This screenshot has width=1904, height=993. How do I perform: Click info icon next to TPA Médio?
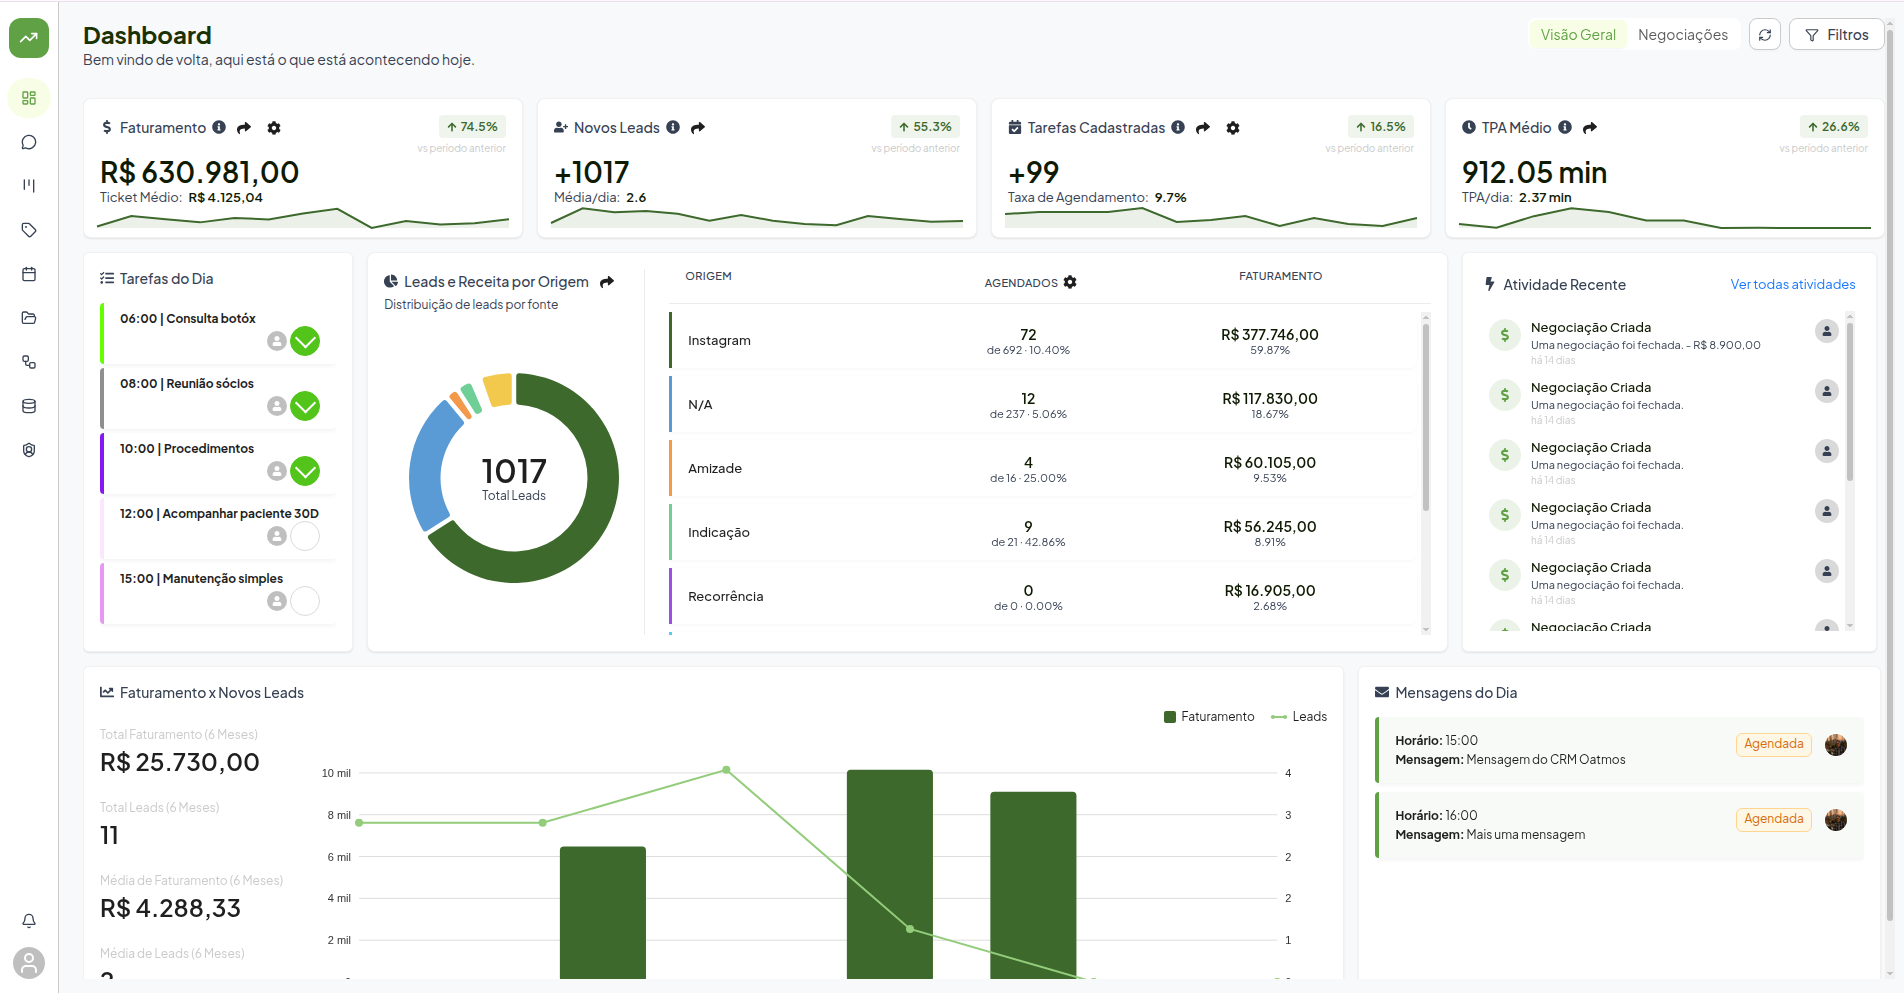pos(1565,128)
